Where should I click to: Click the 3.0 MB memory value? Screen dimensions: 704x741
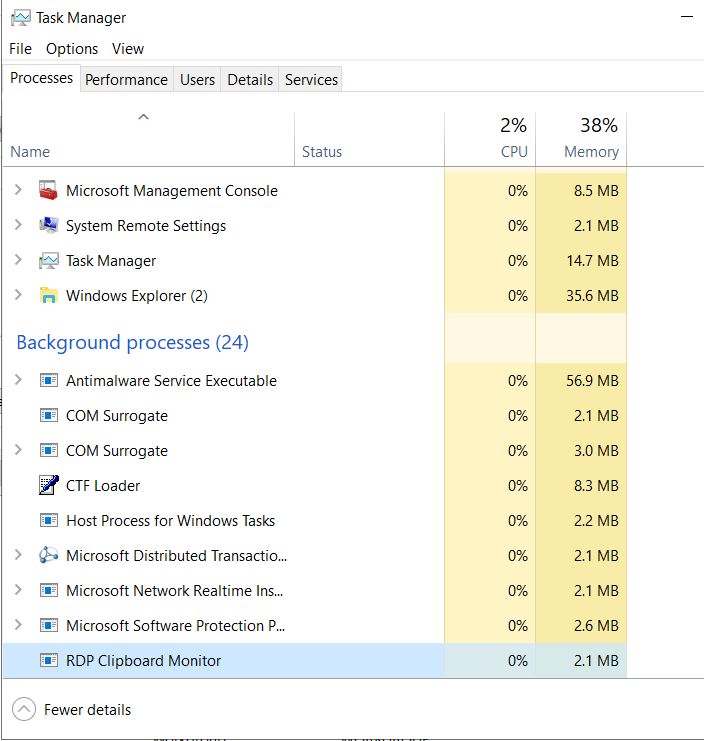tap(596, 450)
